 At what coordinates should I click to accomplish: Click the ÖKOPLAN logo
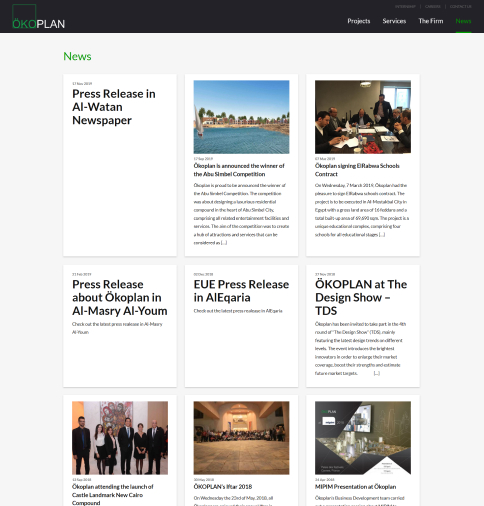click(38, 17)
